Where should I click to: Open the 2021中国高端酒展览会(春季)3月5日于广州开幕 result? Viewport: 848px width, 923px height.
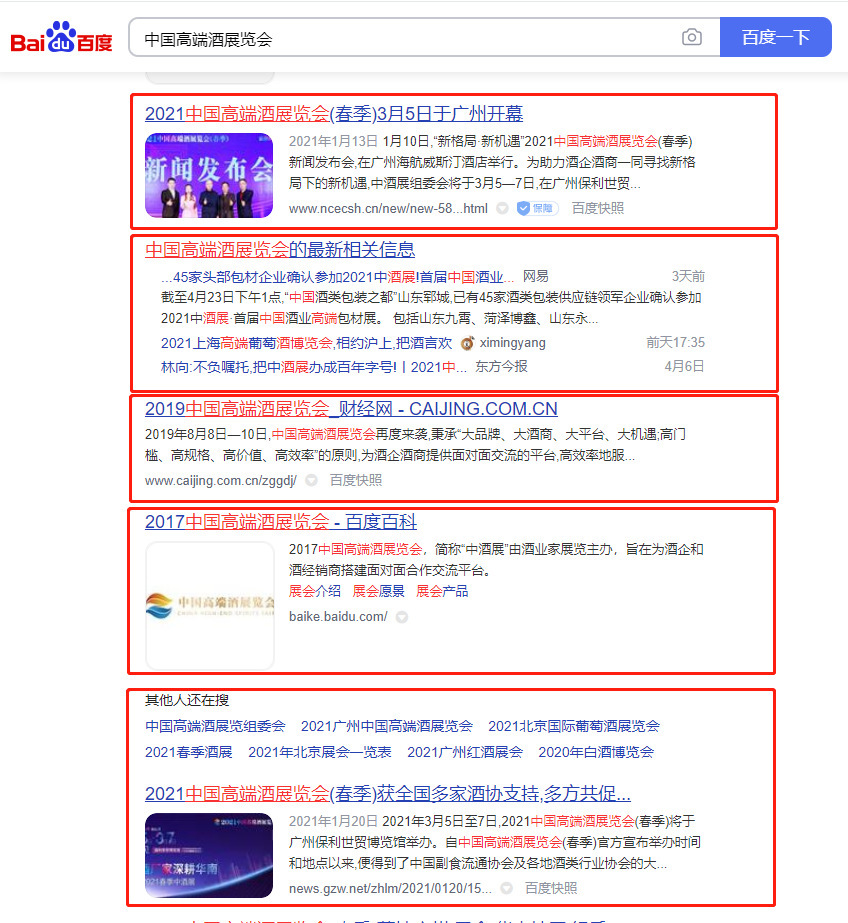click(x=334, y=114)
